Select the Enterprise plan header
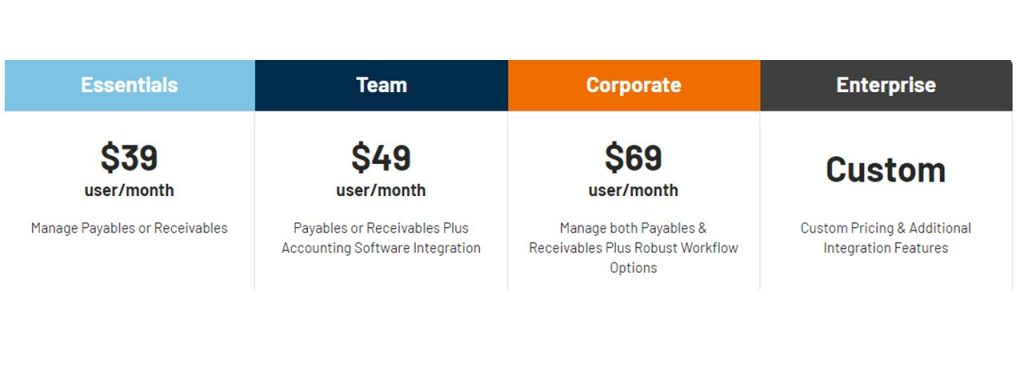The height and width of the screenshot is (384, 1024). 886,86
